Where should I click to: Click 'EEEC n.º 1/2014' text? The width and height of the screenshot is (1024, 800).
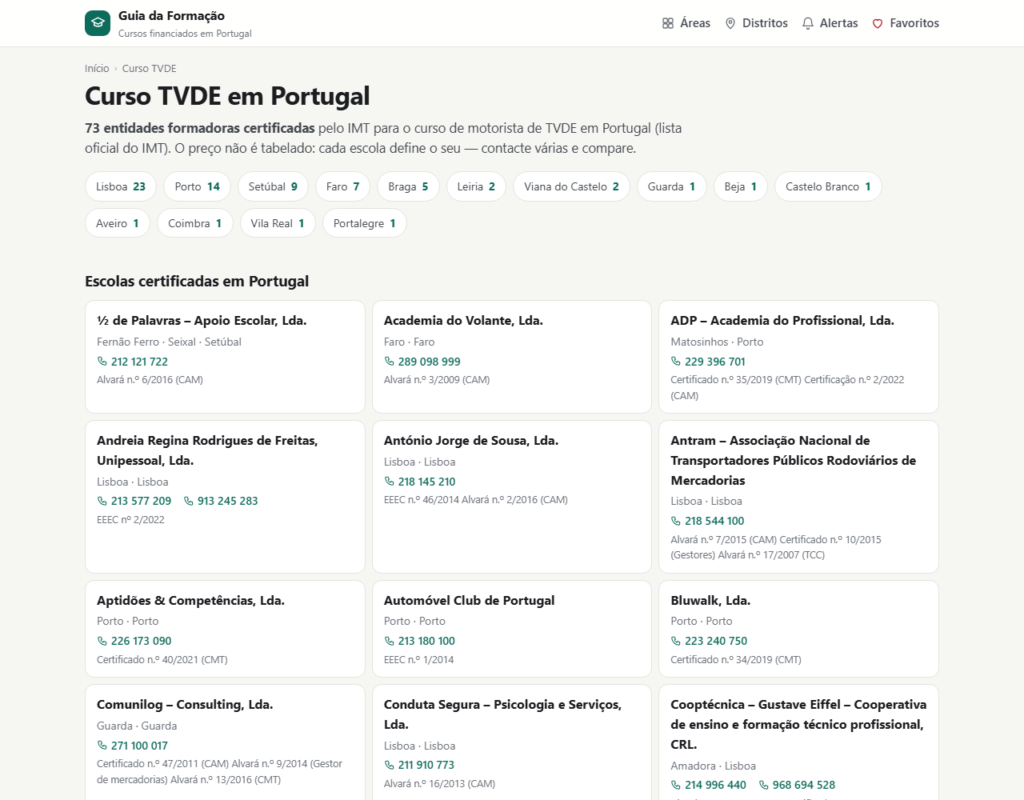419,660
